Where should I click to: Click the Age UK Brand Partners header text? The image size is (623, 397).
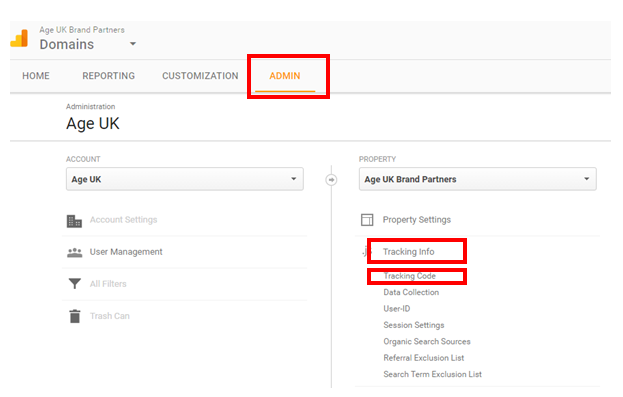pos(82,30)
